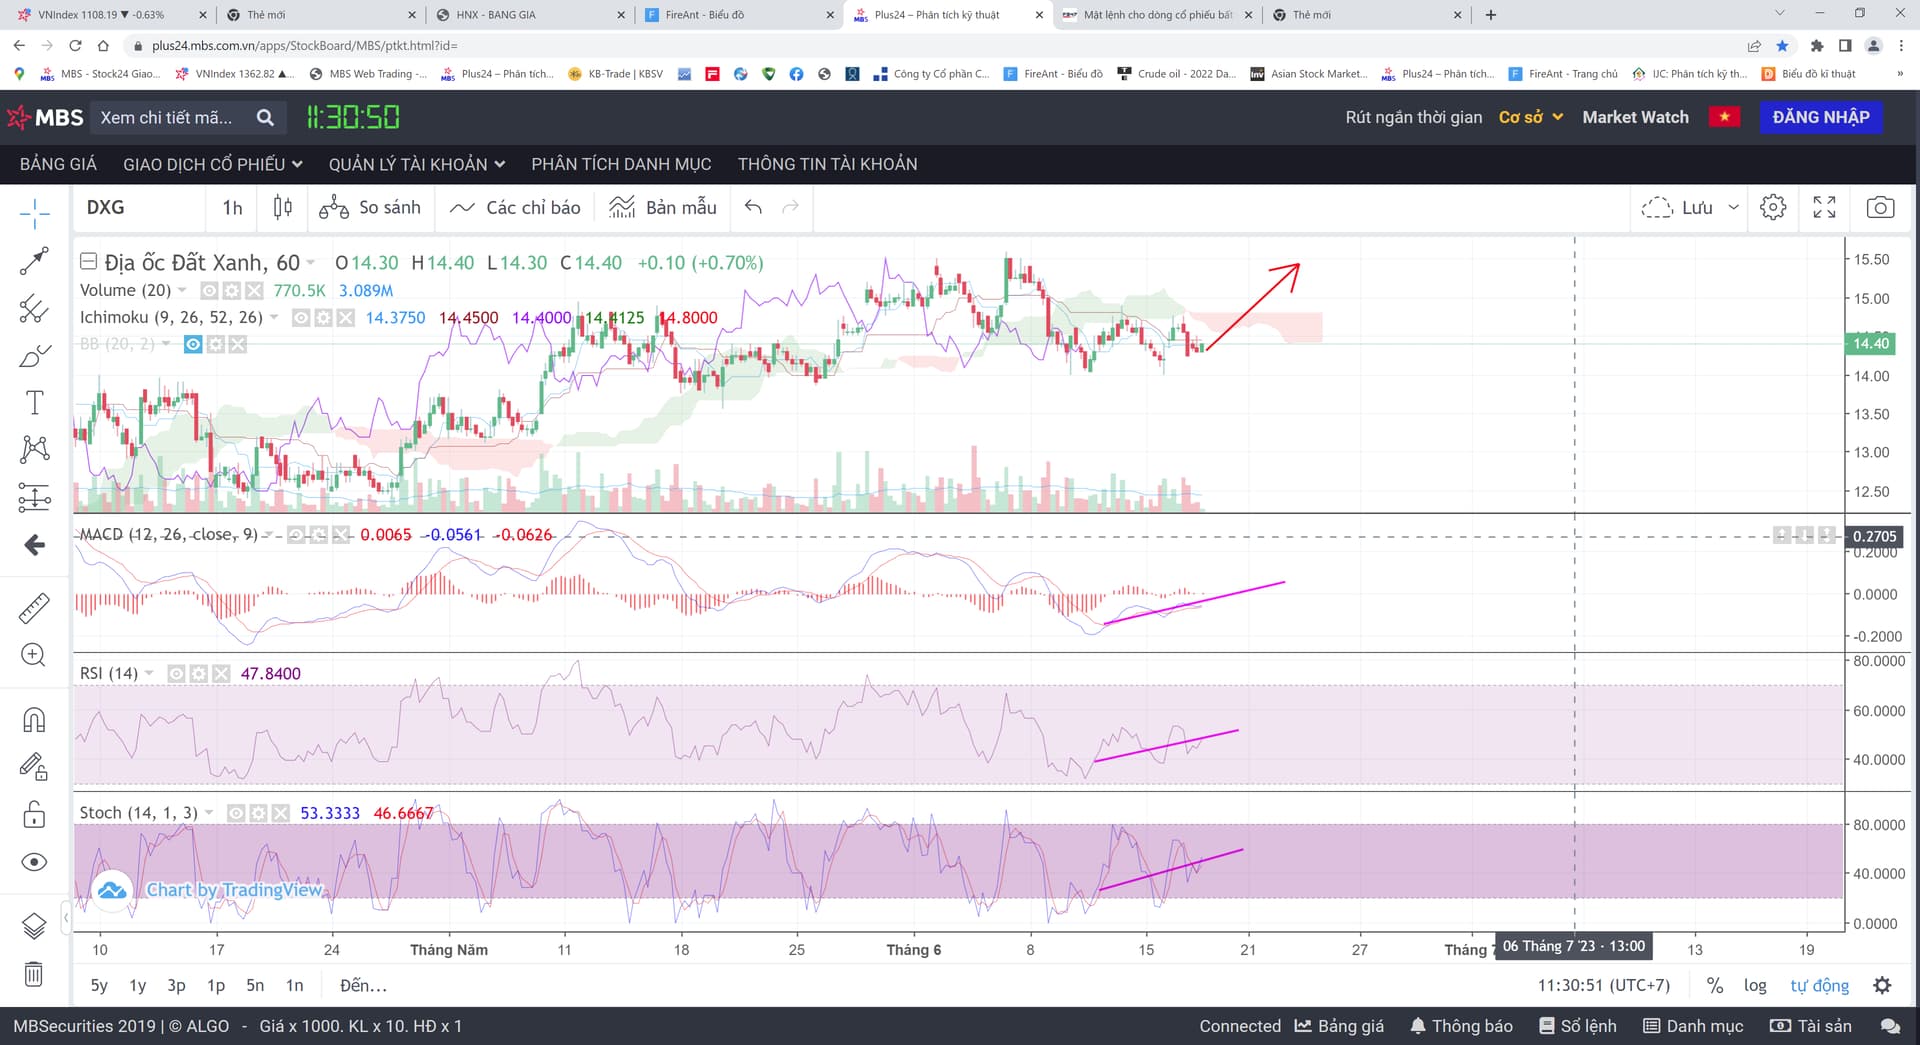Redo the chart action
This screenshot has height=1045, width=1920.
[x=790, y=207]
